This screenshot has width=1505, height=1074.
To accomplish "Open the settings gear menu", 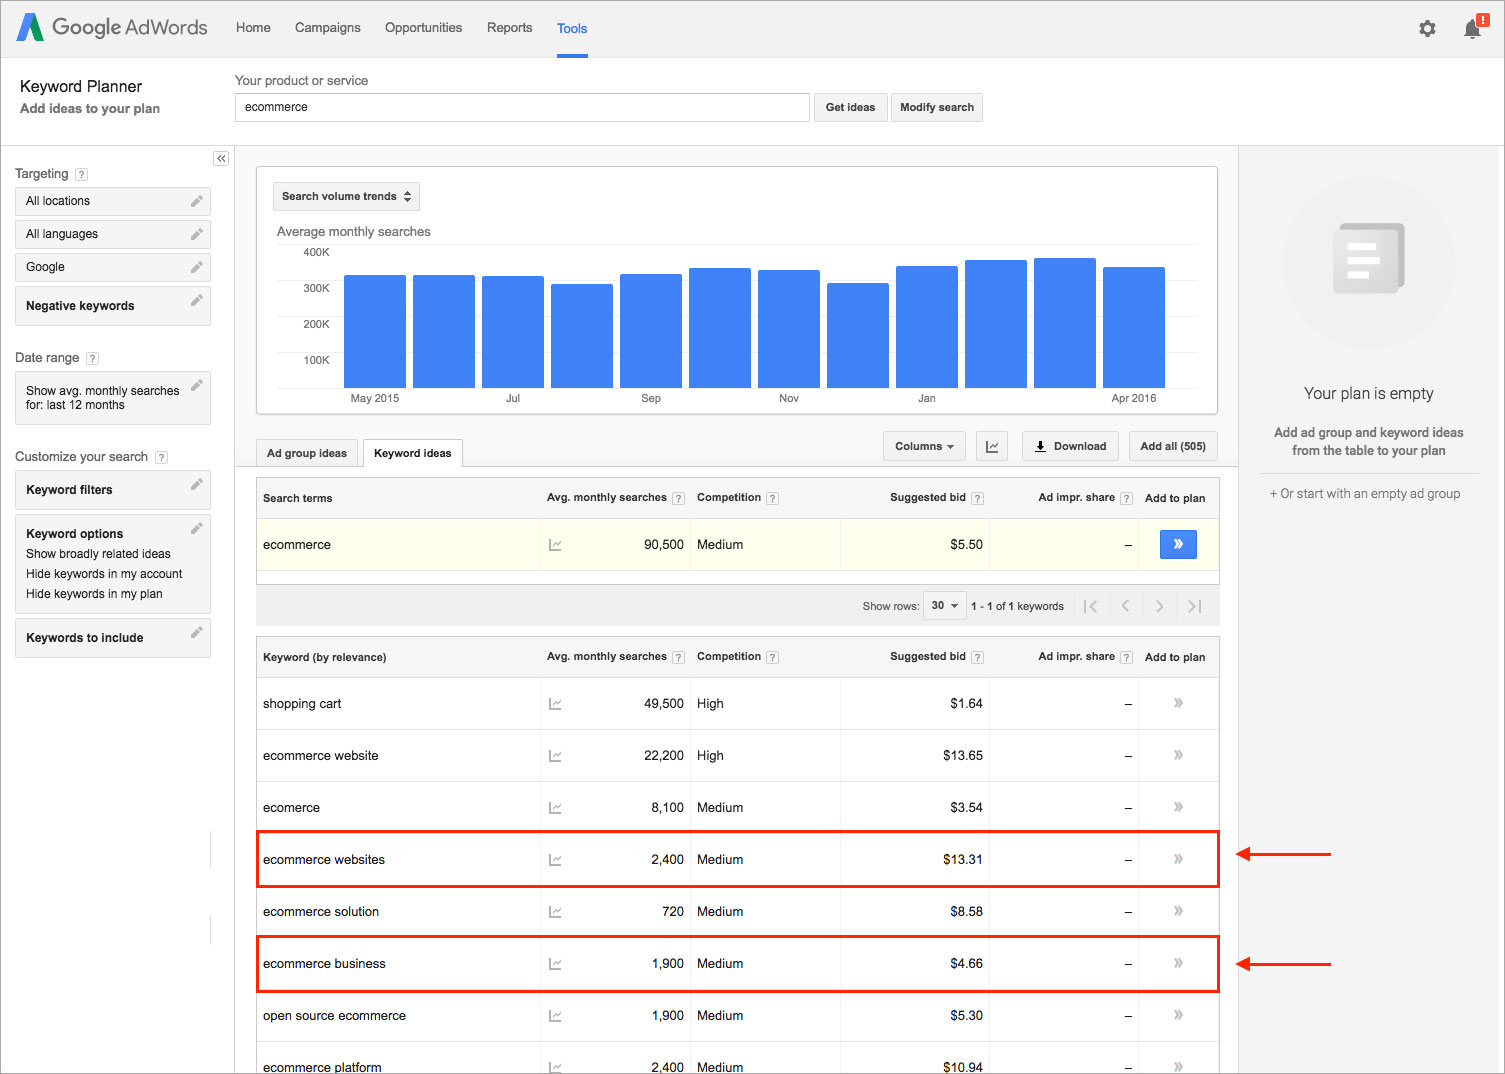I will click(1427, 29).
